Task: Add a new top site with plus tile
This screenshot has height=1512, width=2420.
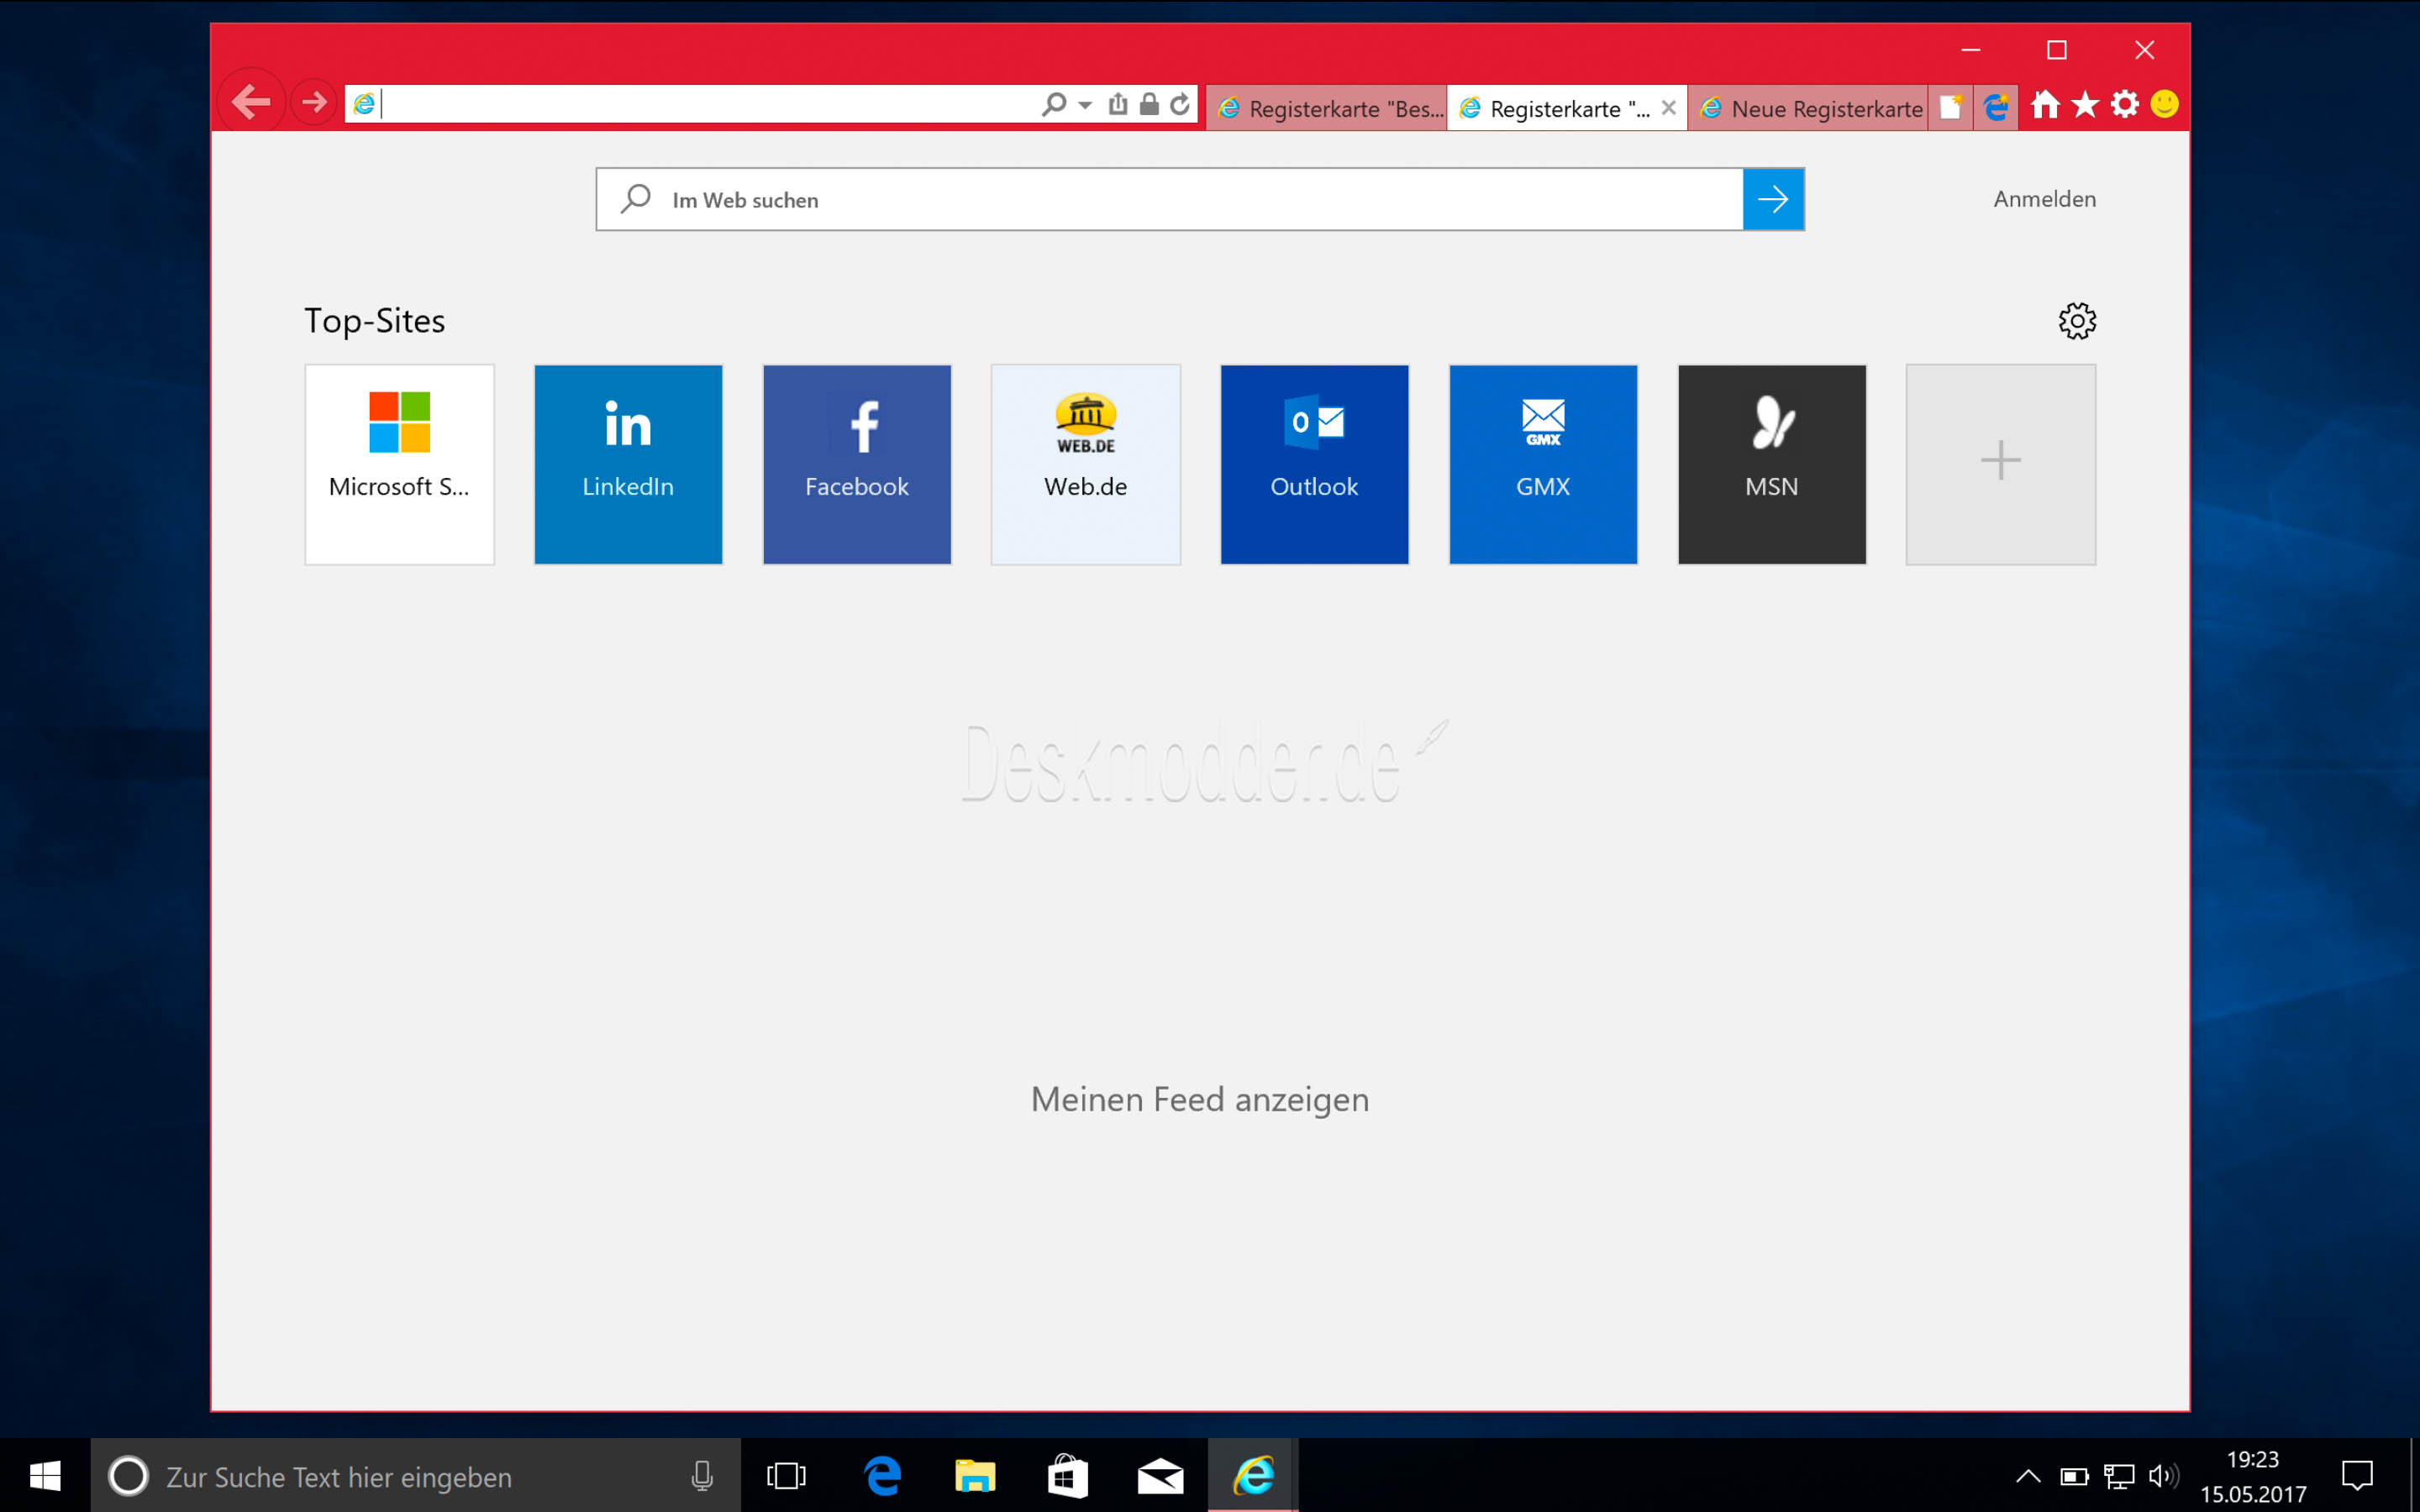Action: (x=2001, y=464)
